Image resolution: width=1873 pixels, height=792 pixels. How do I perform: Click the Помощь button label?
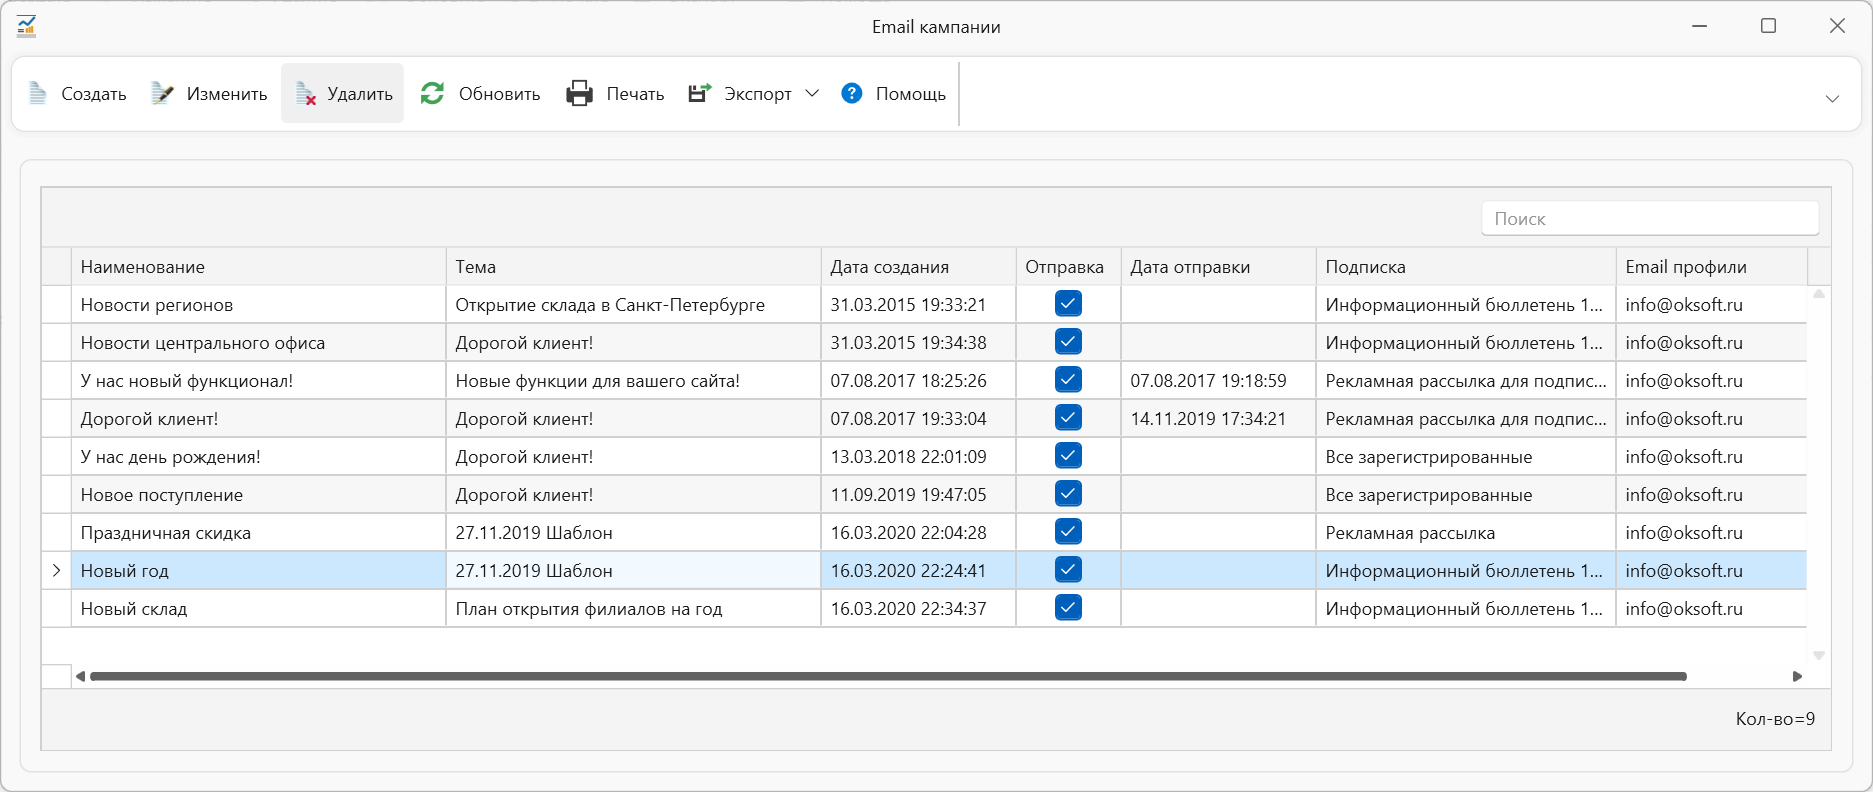[x=911, y=94]
